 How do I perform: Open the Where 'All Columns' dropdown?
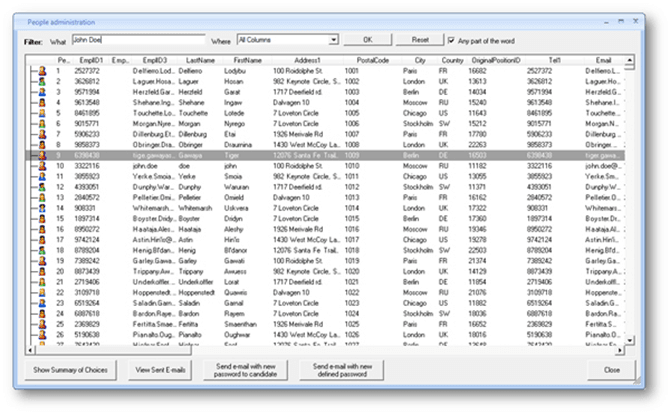pyautogui.click(x=333, y=40)
